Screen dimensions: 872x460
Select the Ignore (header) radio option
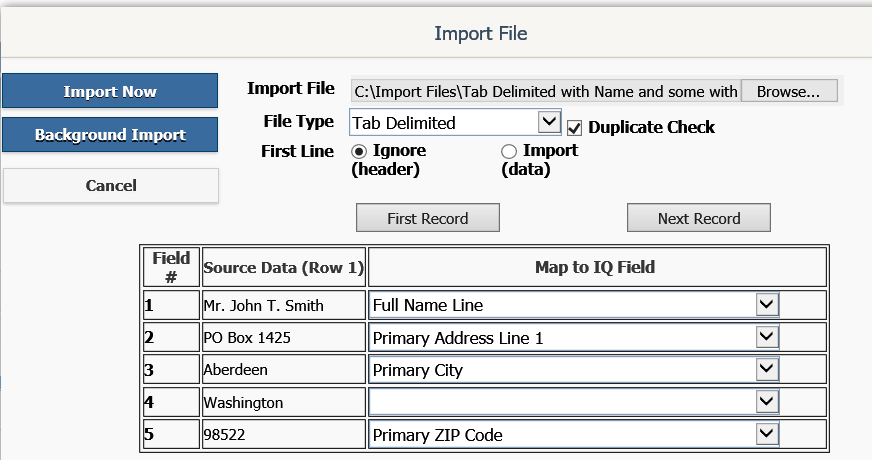point(359,151)
